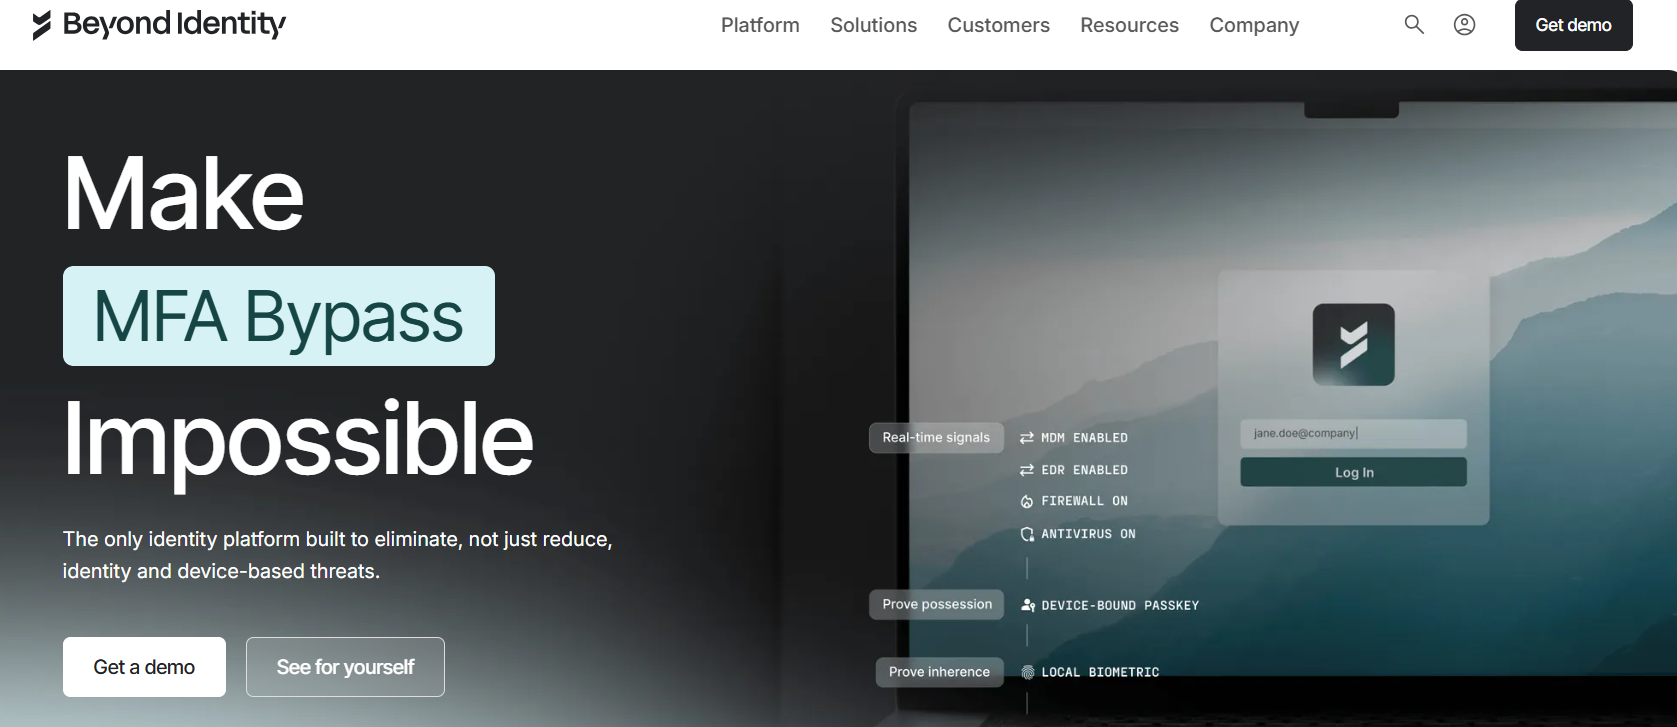Click the Device-Bound Passkey icon
This screenshot has width=1677, height=727.
pyautogui.click(x=1027, y=605)
